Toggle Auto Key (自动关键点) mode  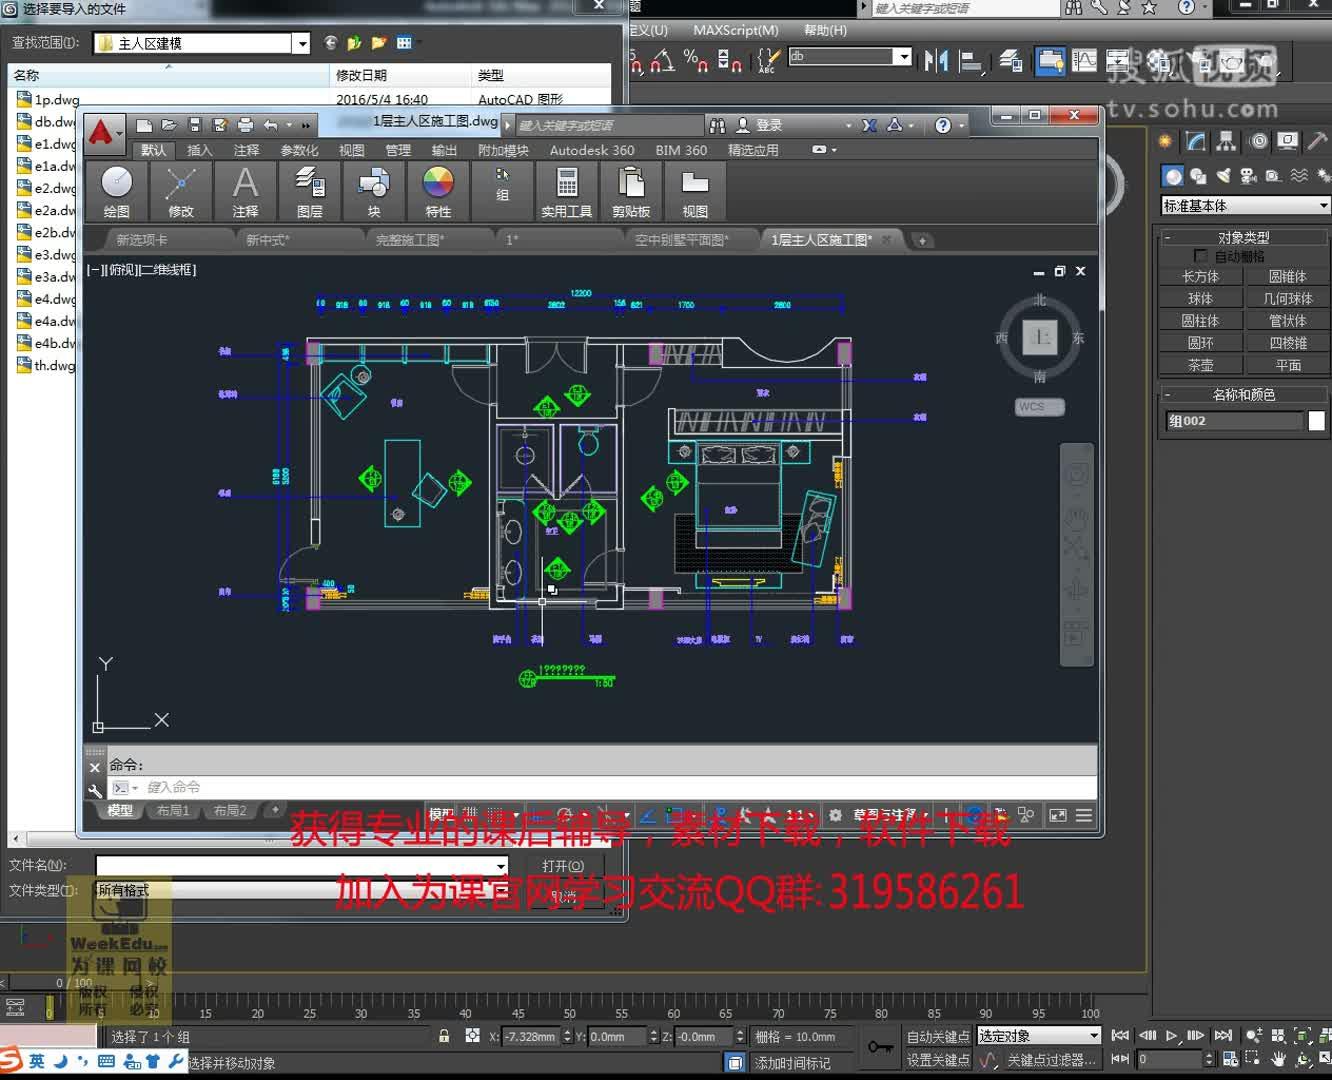(x=937, y=1036)
